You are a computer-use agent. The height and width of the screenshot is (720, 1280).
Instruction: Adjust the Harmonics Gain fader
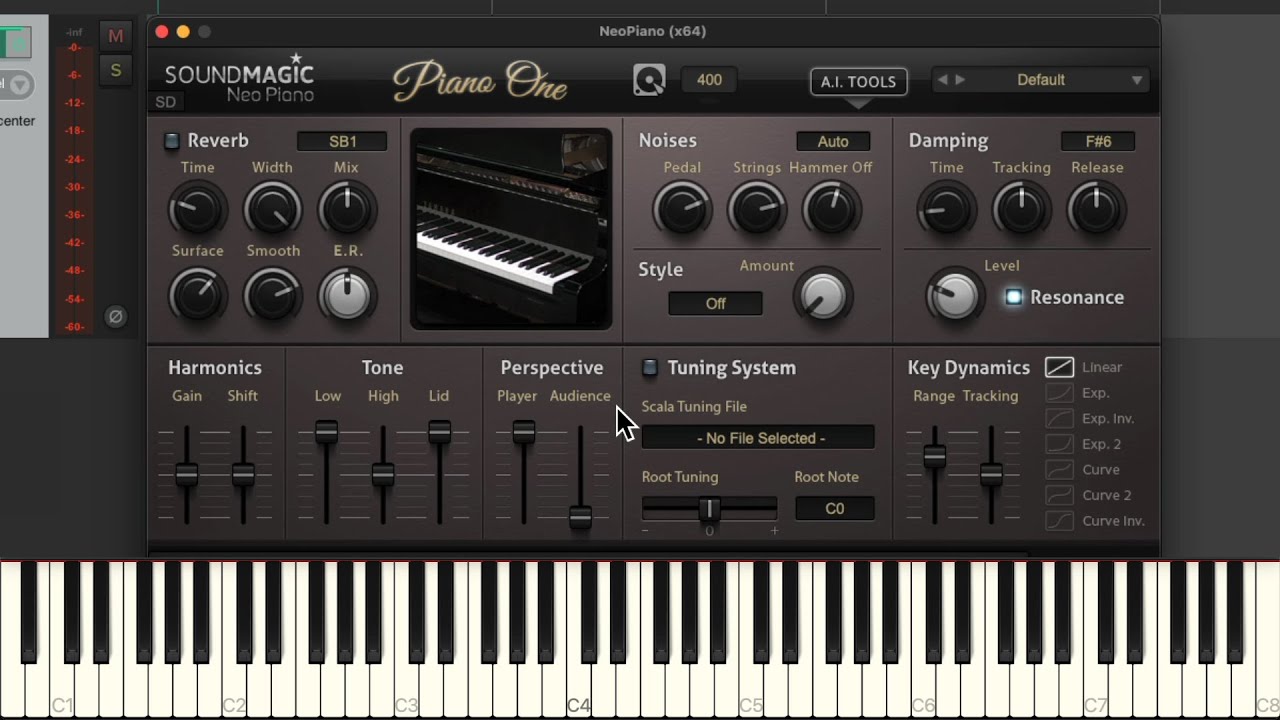pos(186,475)
